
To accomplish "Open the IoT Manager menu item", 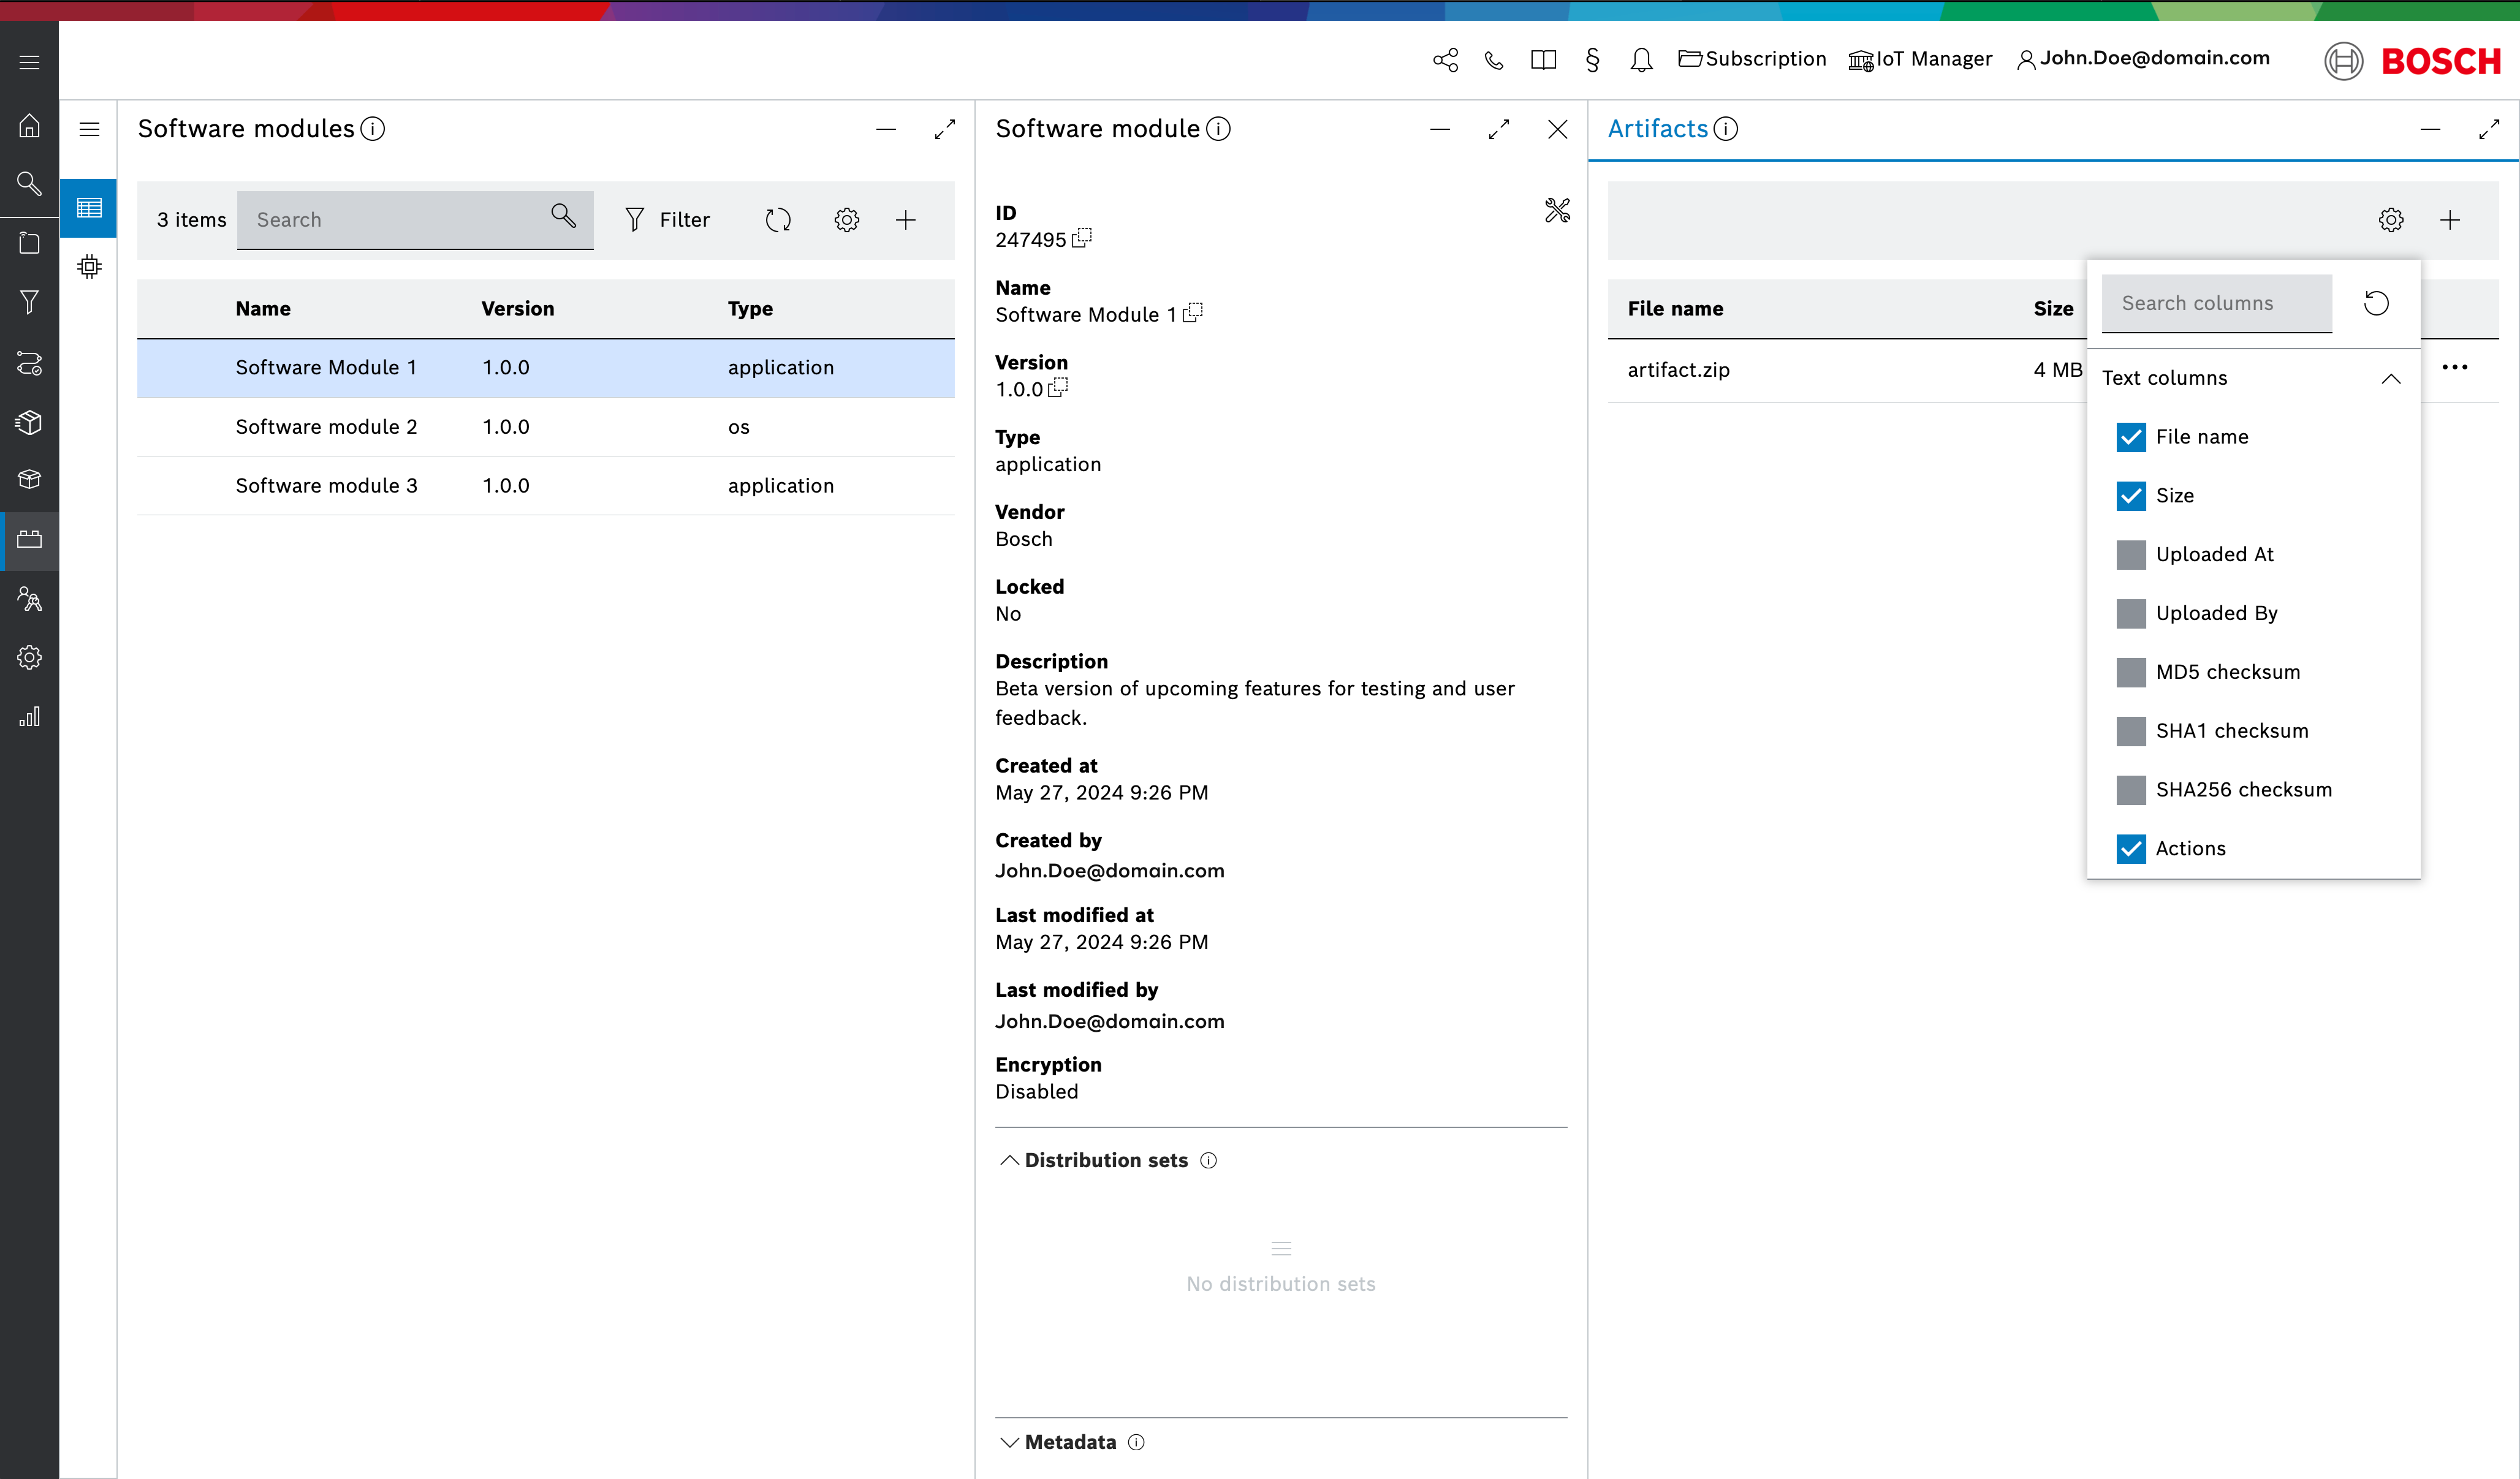I will click(x=1920, y=60).
